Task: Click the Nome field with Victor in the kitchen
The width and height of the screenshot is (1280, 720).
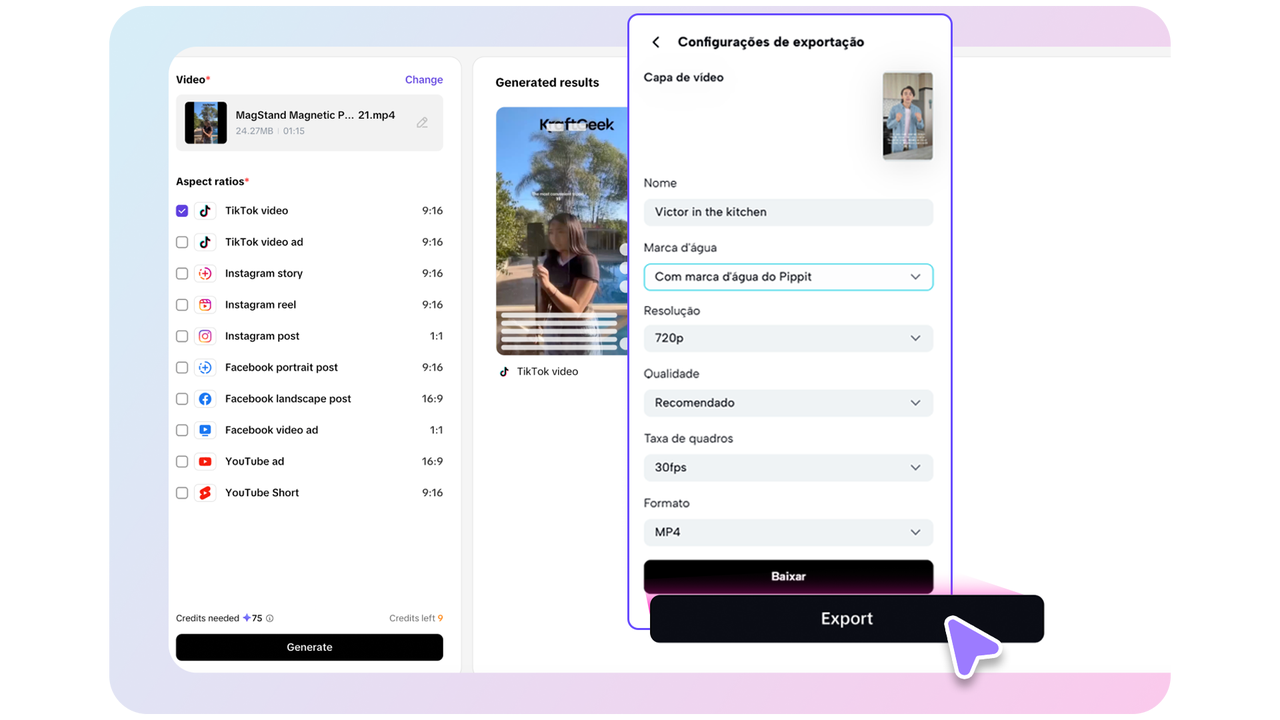Action: (x=788, y=212)
